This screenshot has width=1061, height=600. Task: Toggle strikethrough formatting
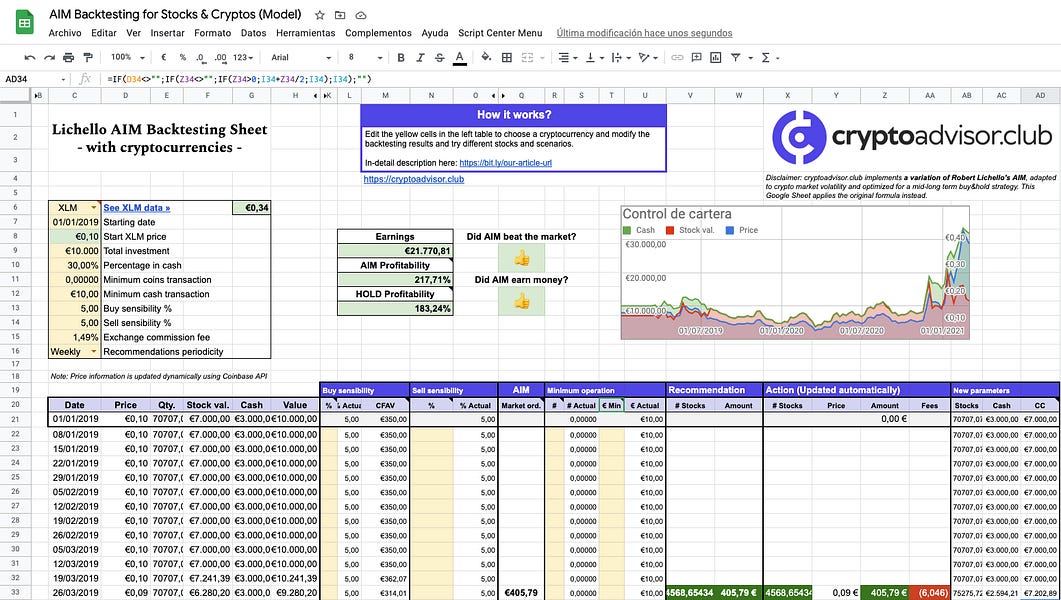click(x=438, y=57)
